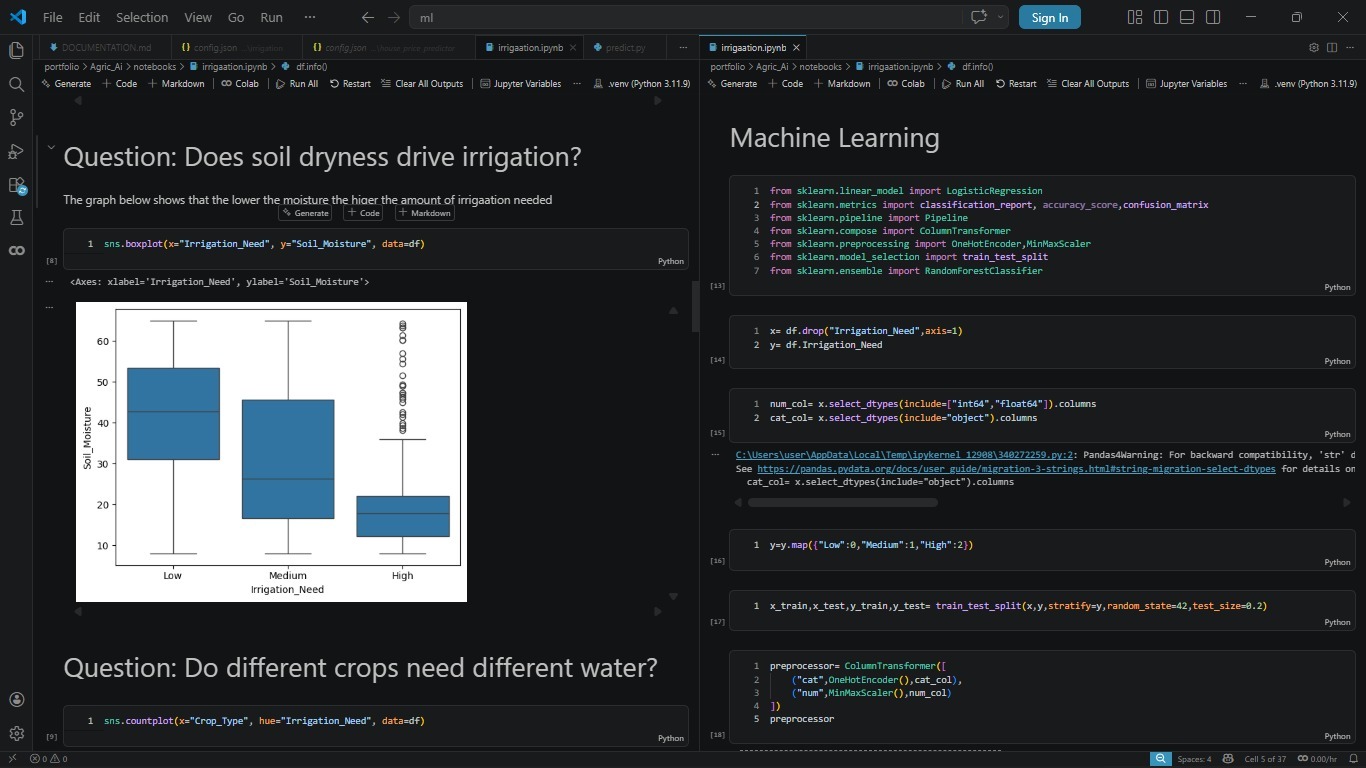Open left notebook toolbar overflow ellipsis
This screenshot has width=1366, height=768.
click(x=576, y=84)
